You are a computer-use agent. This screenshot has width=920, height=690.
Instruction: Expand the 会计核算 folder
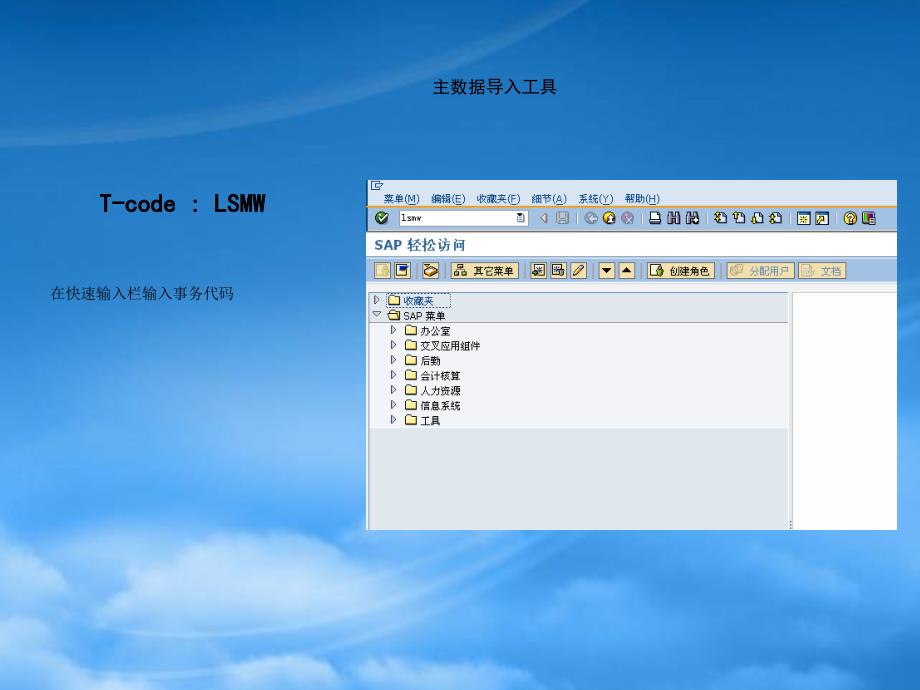393,374
